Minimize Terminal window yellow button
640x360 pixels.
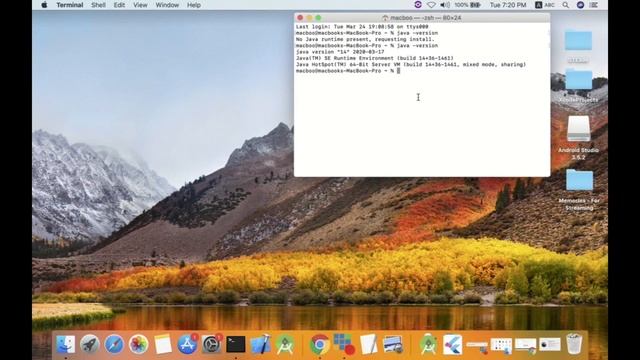(x=309, y=18)
